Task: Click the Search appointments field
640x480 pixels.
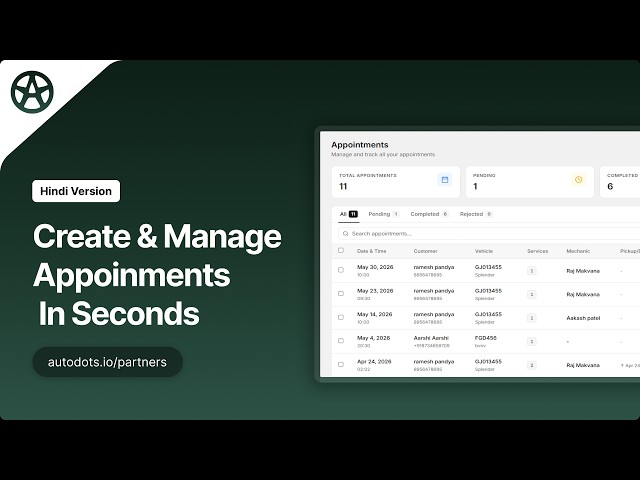Action: point(489,233)
